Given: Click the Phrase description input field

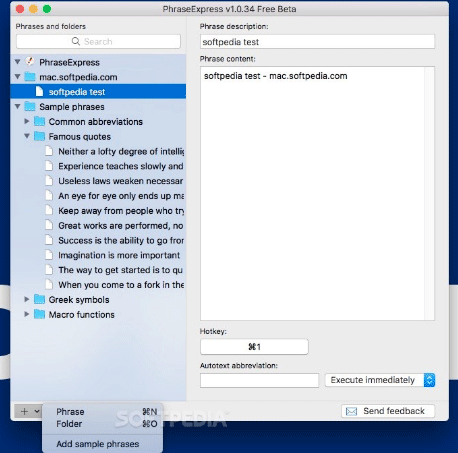Looking at the screenshot, I should [x=317, y=42].
